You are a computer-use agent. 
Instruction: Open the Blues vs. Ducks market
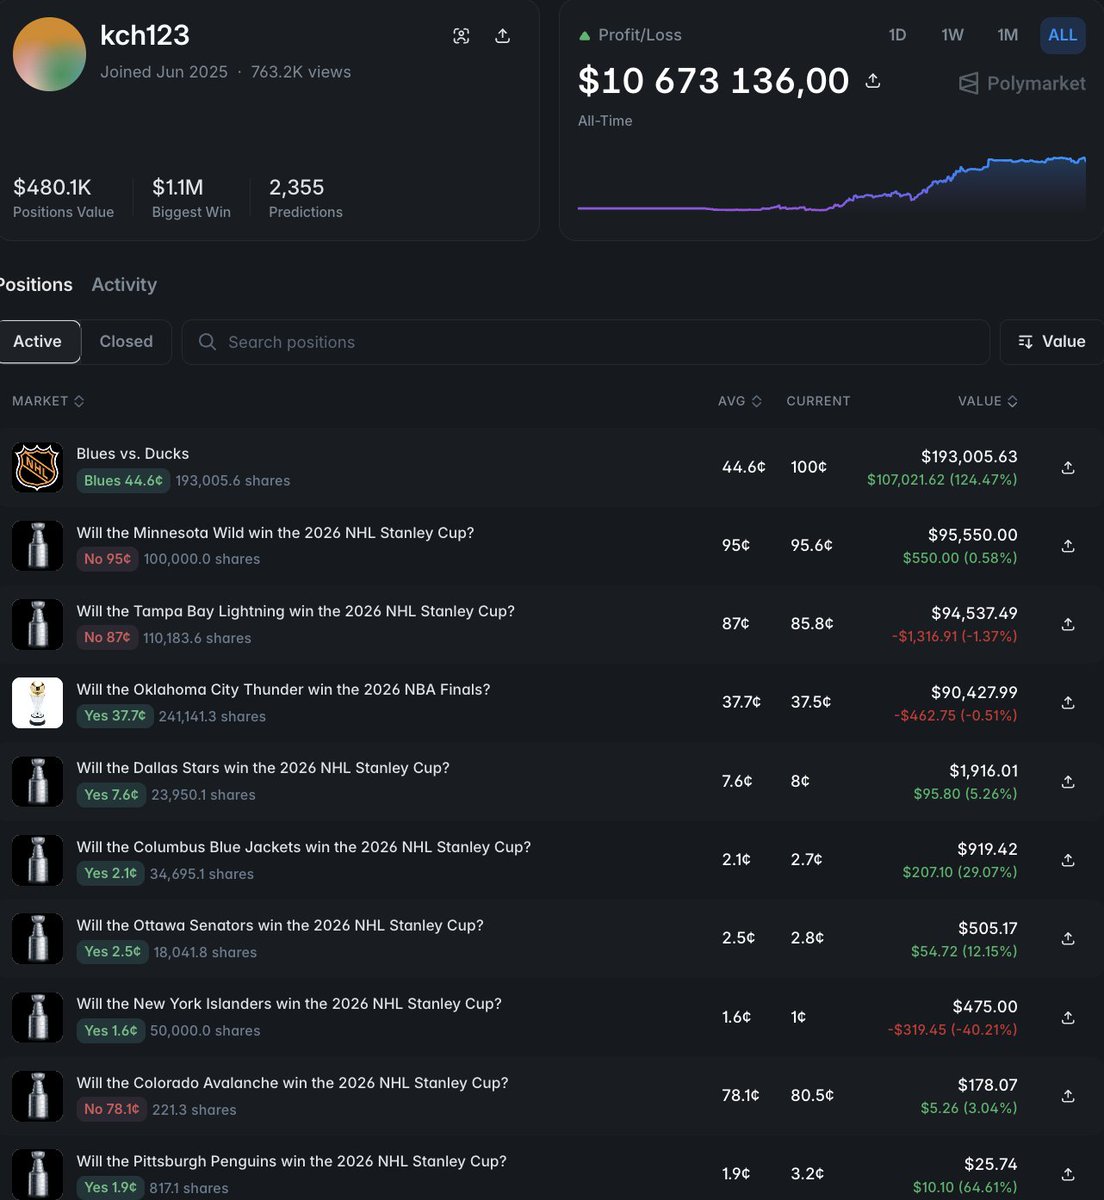pos(133,454)
